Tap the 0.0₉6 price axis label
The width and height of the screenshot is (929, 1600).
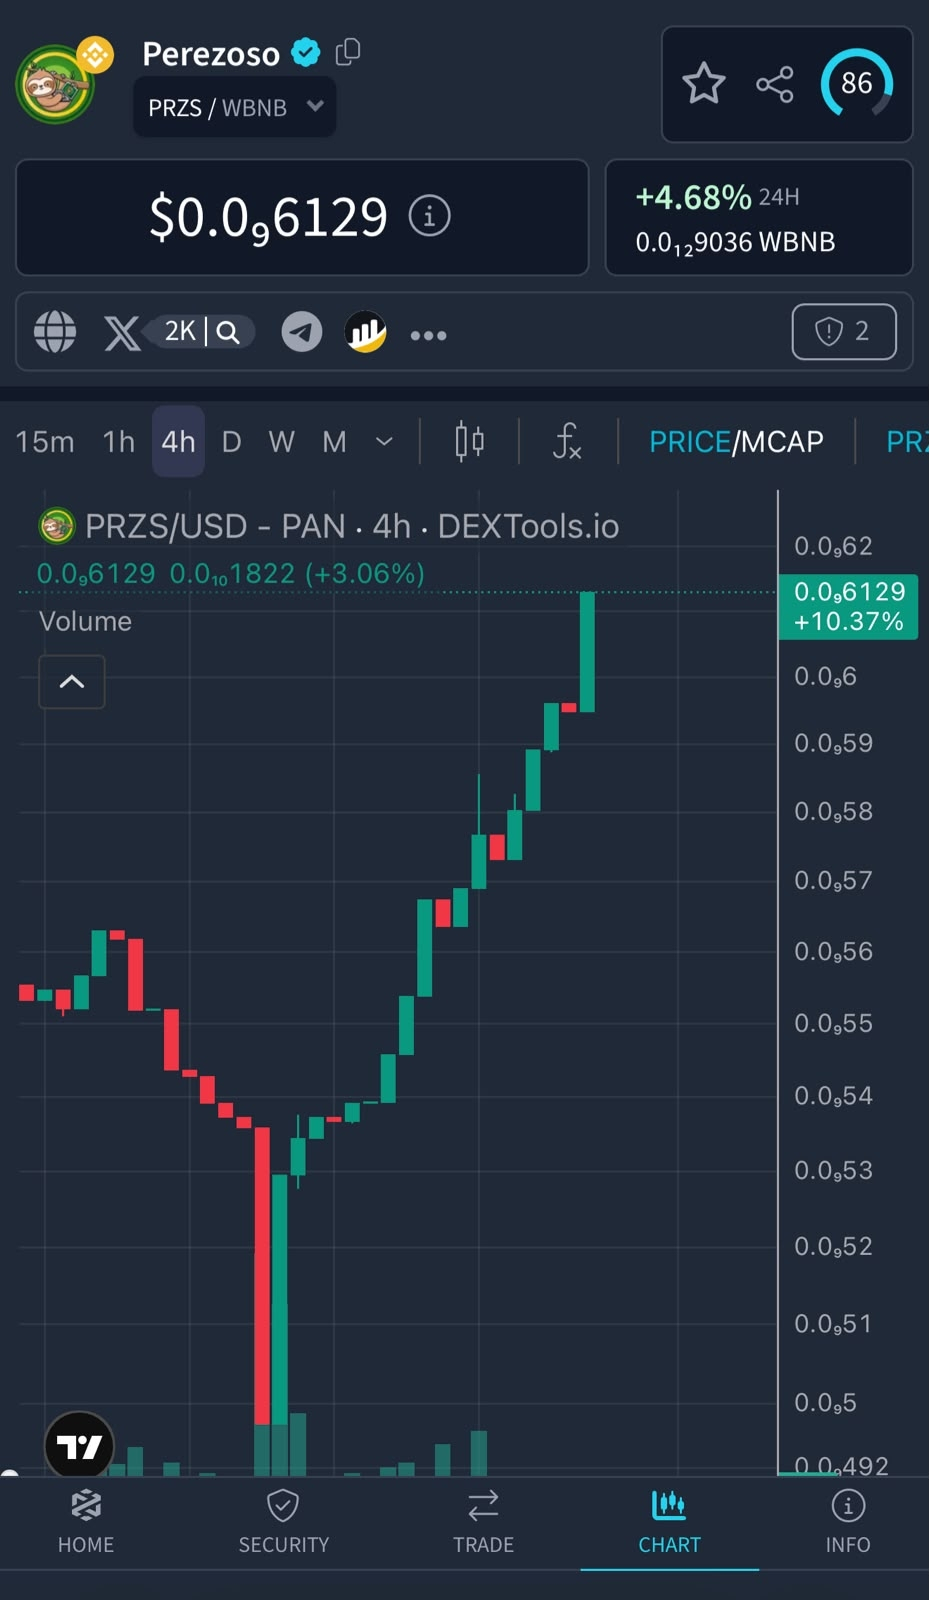[x=825, y=677]
